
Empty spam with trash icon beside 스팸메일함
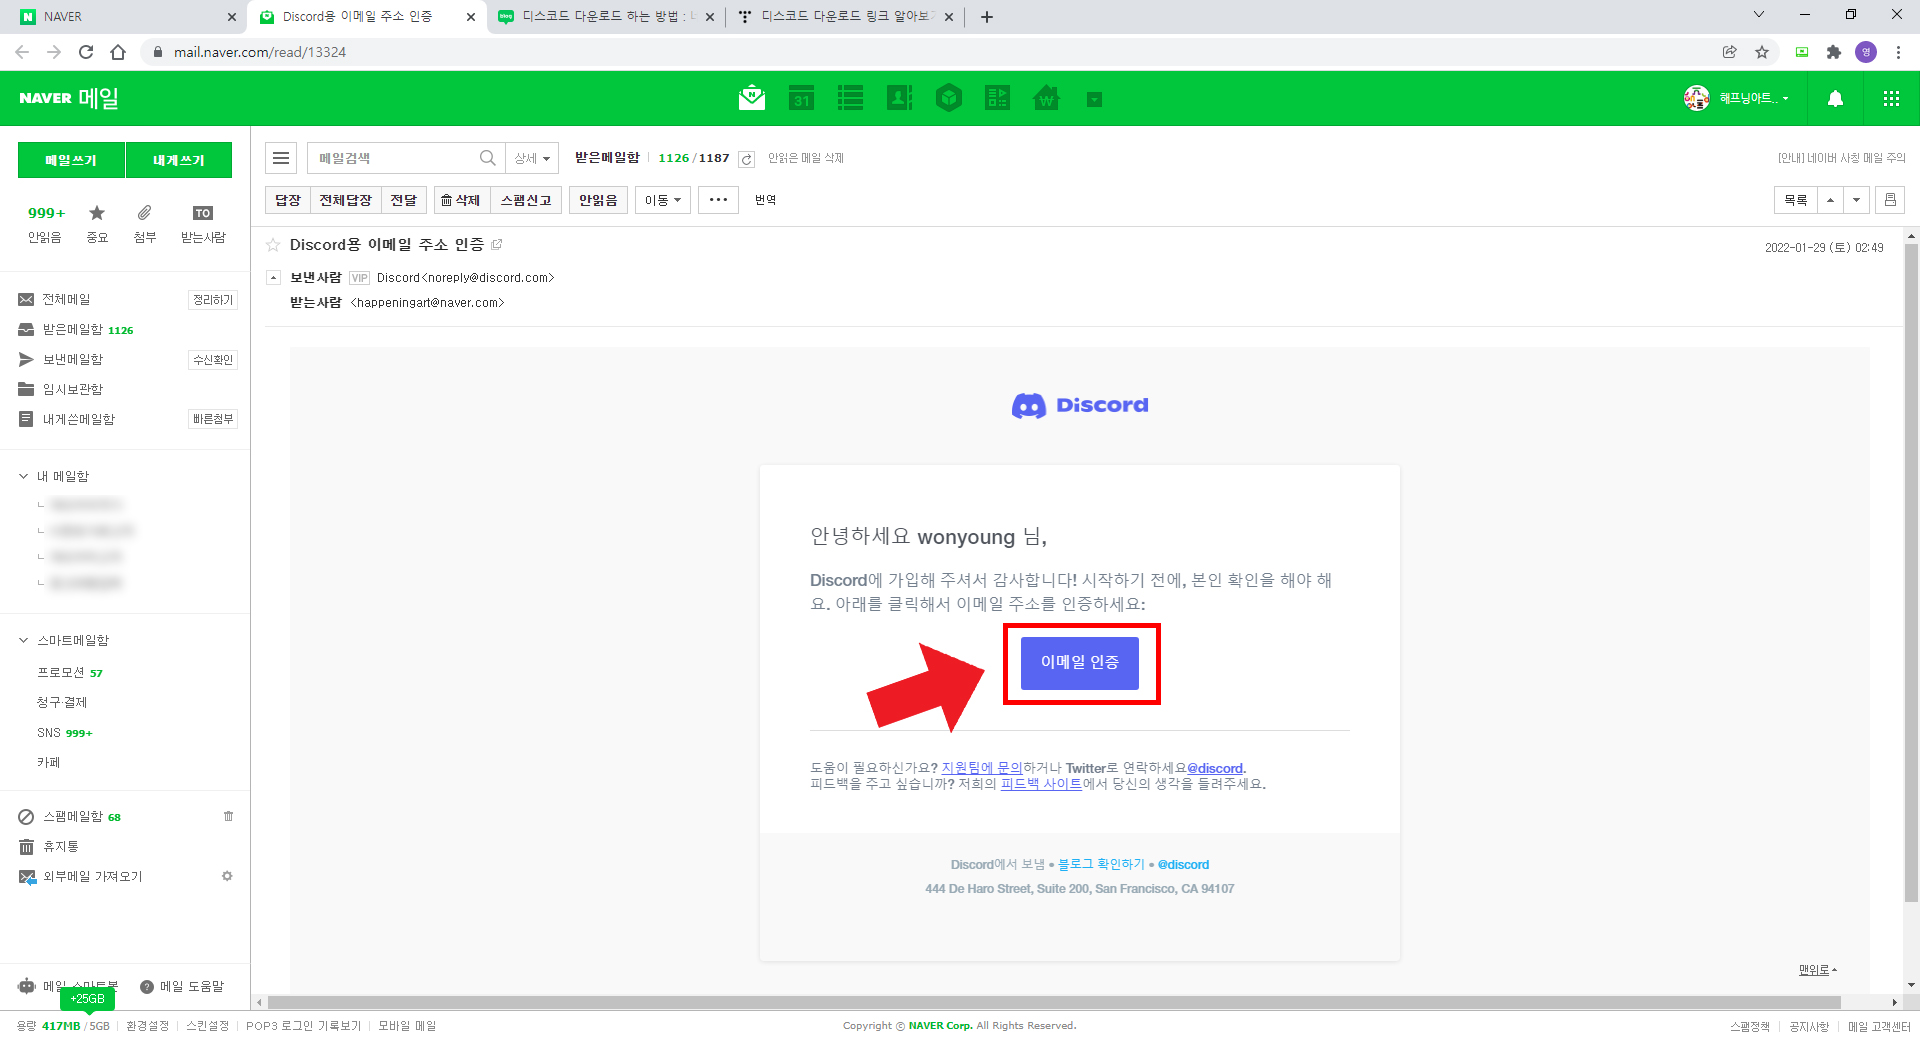[x=228, y=816]
